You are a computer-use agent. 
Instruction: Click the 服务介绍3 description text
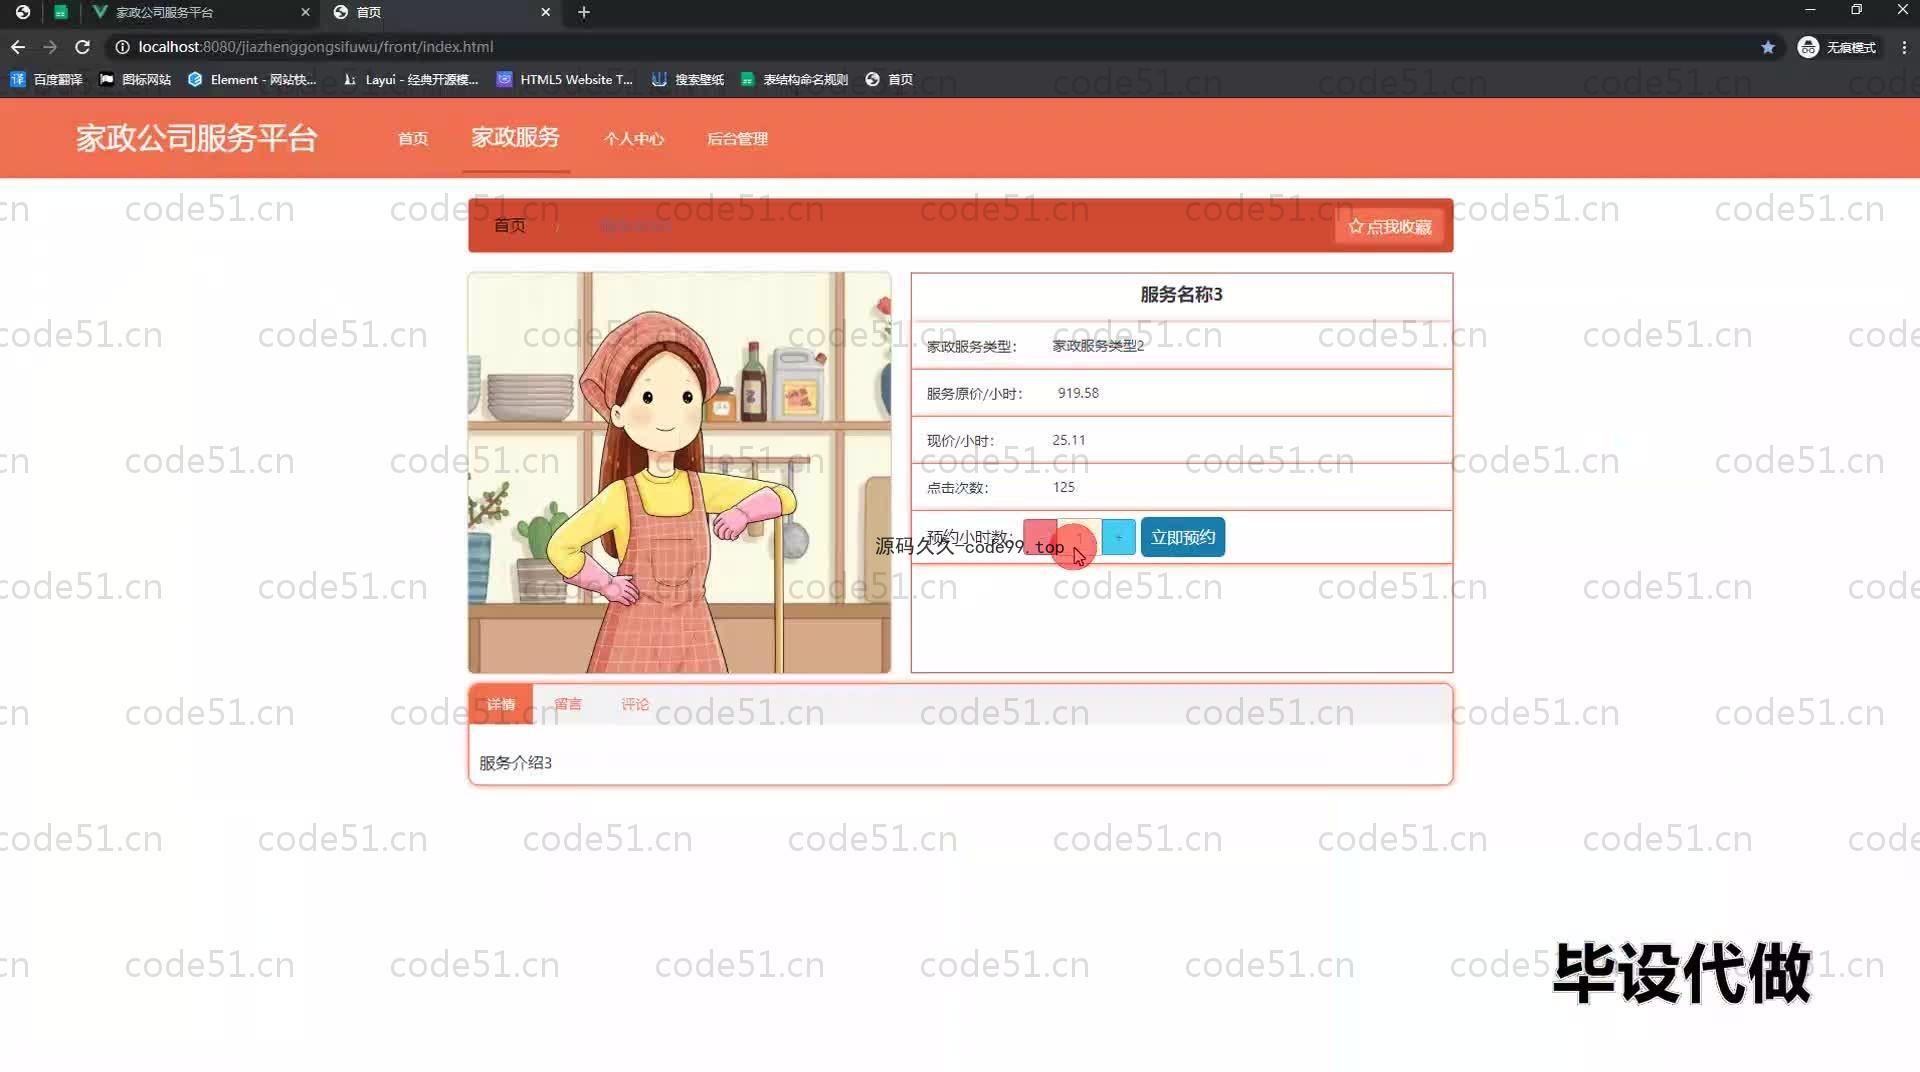[515, 763]
